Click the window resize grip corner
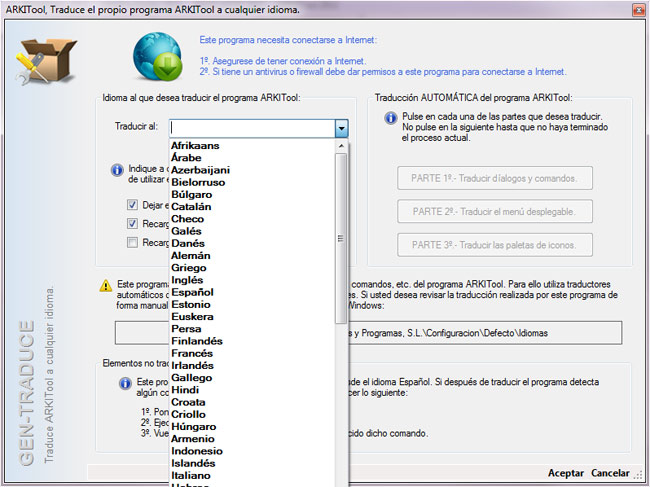650x487 pixels. click(638, 475)
